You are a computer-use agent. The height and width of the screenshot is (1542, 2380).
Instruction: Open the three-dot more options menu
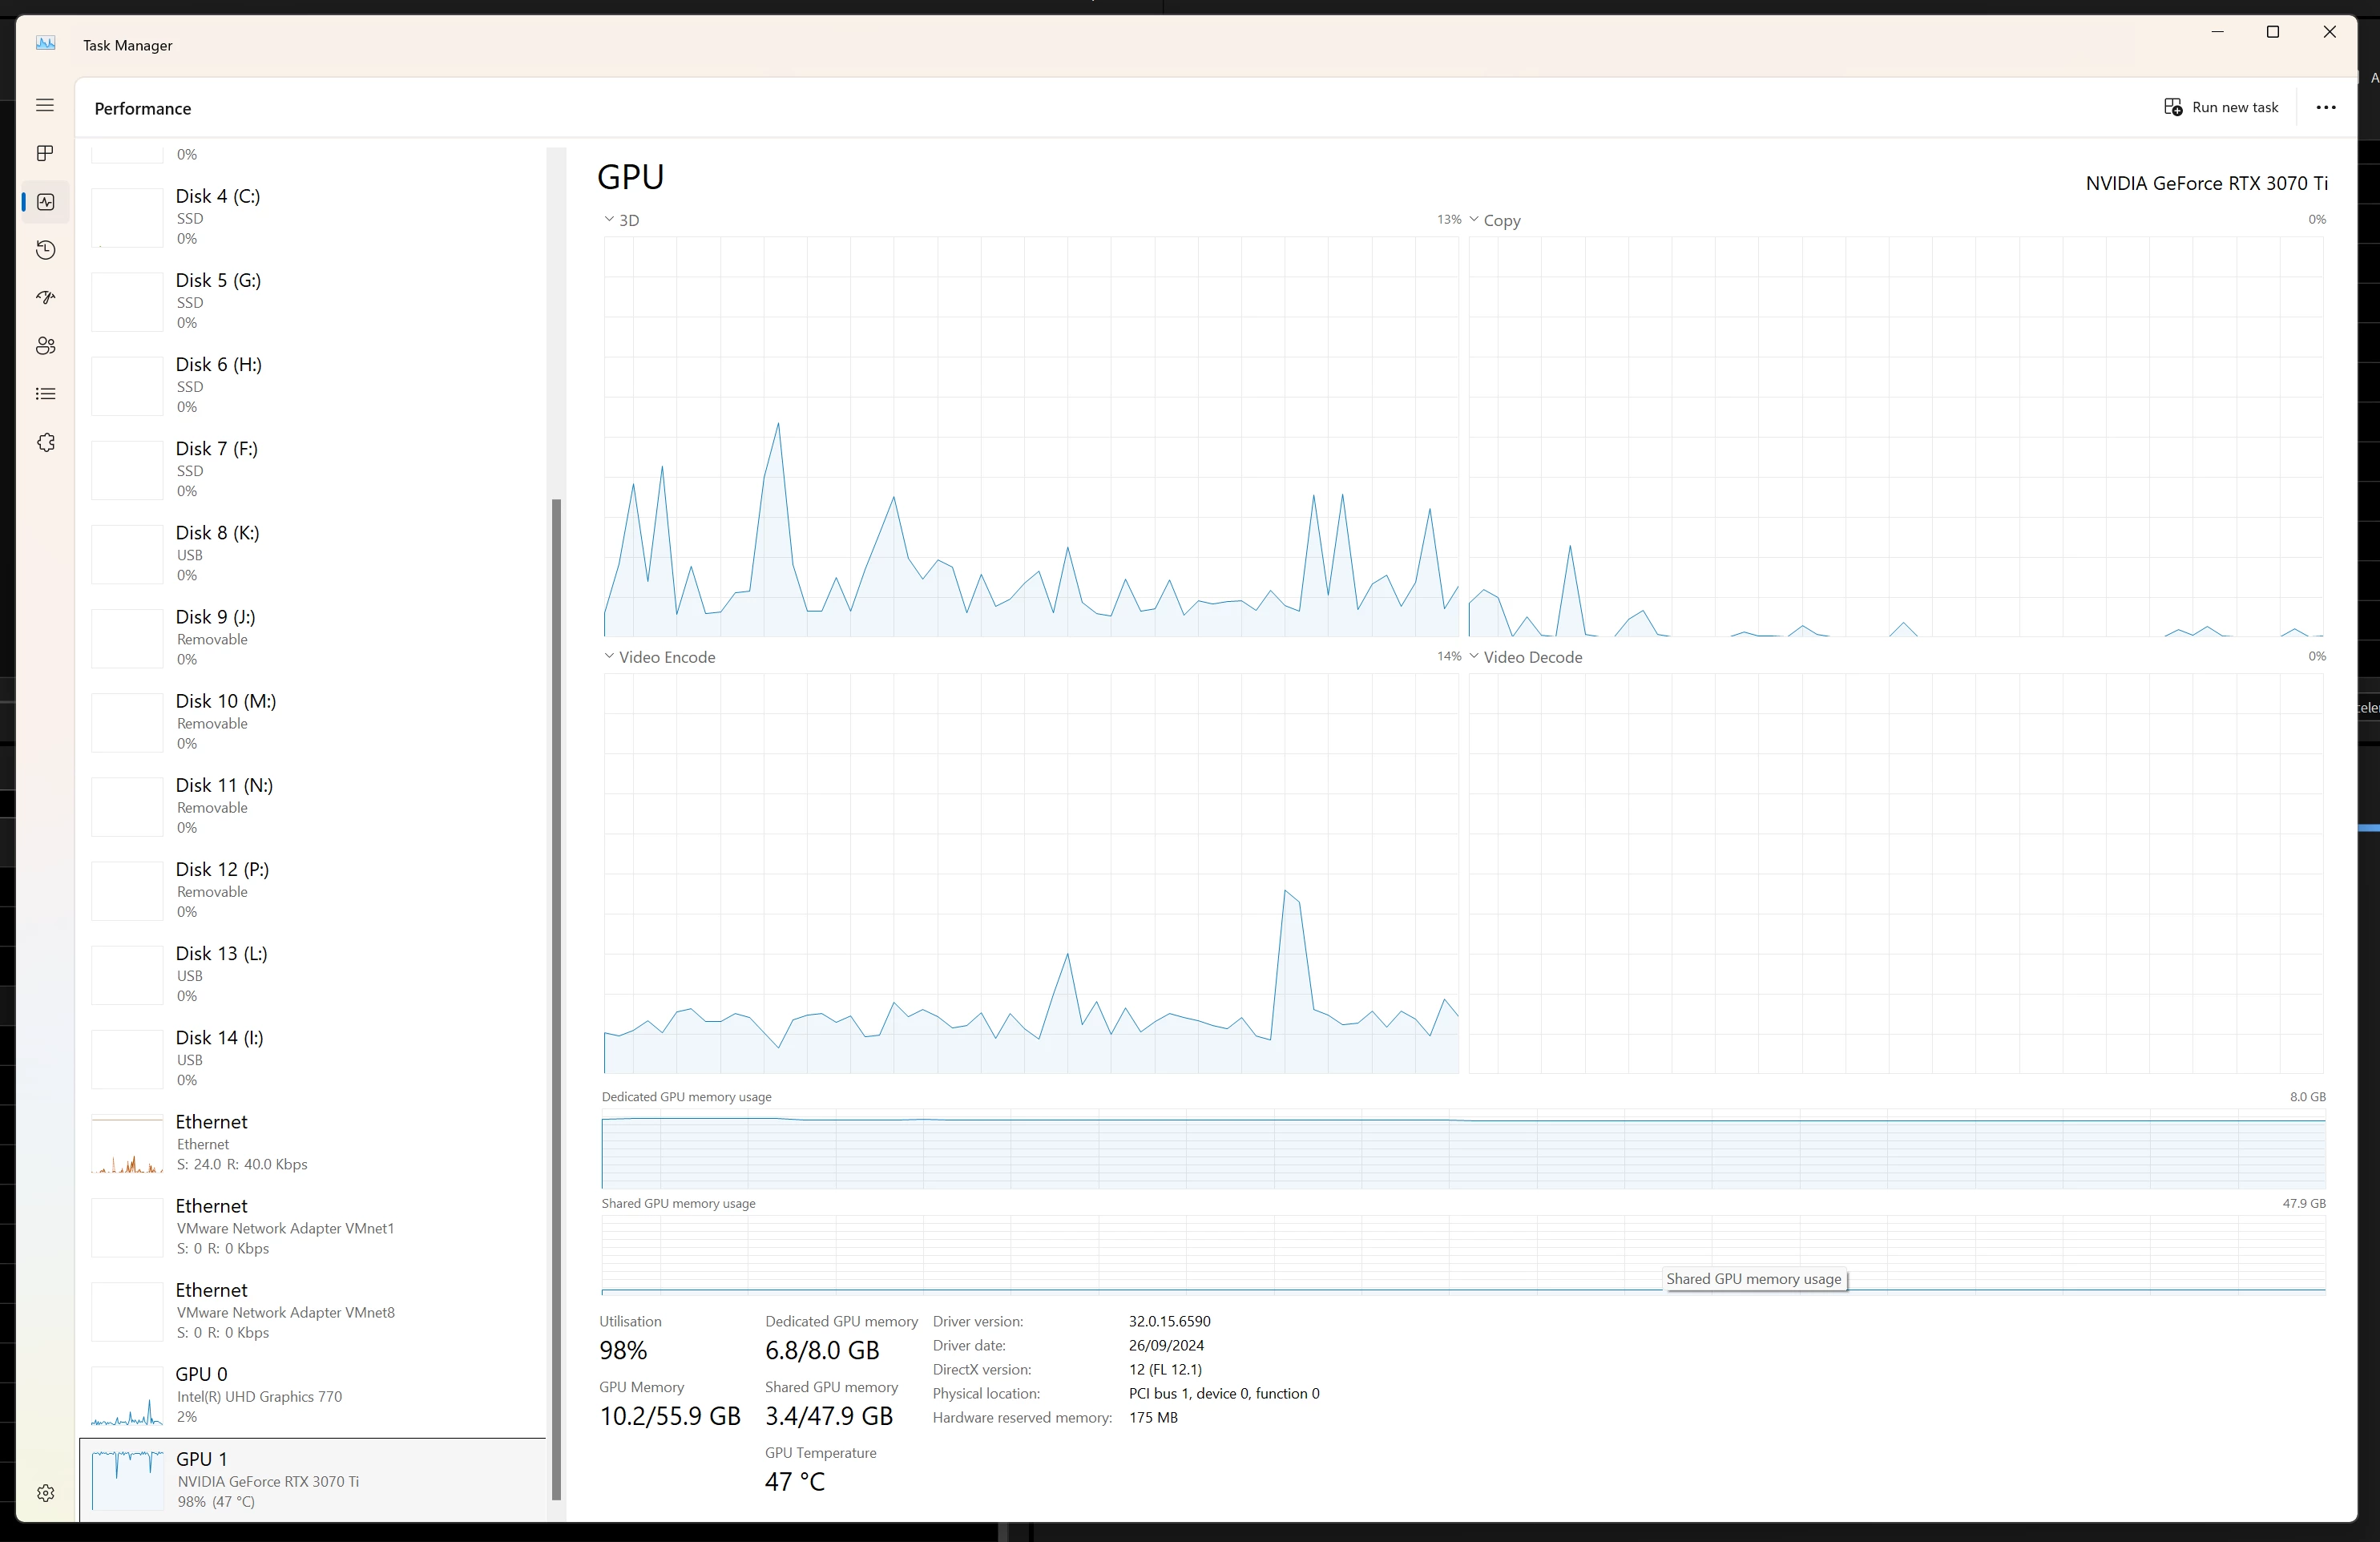point(2325,107)
